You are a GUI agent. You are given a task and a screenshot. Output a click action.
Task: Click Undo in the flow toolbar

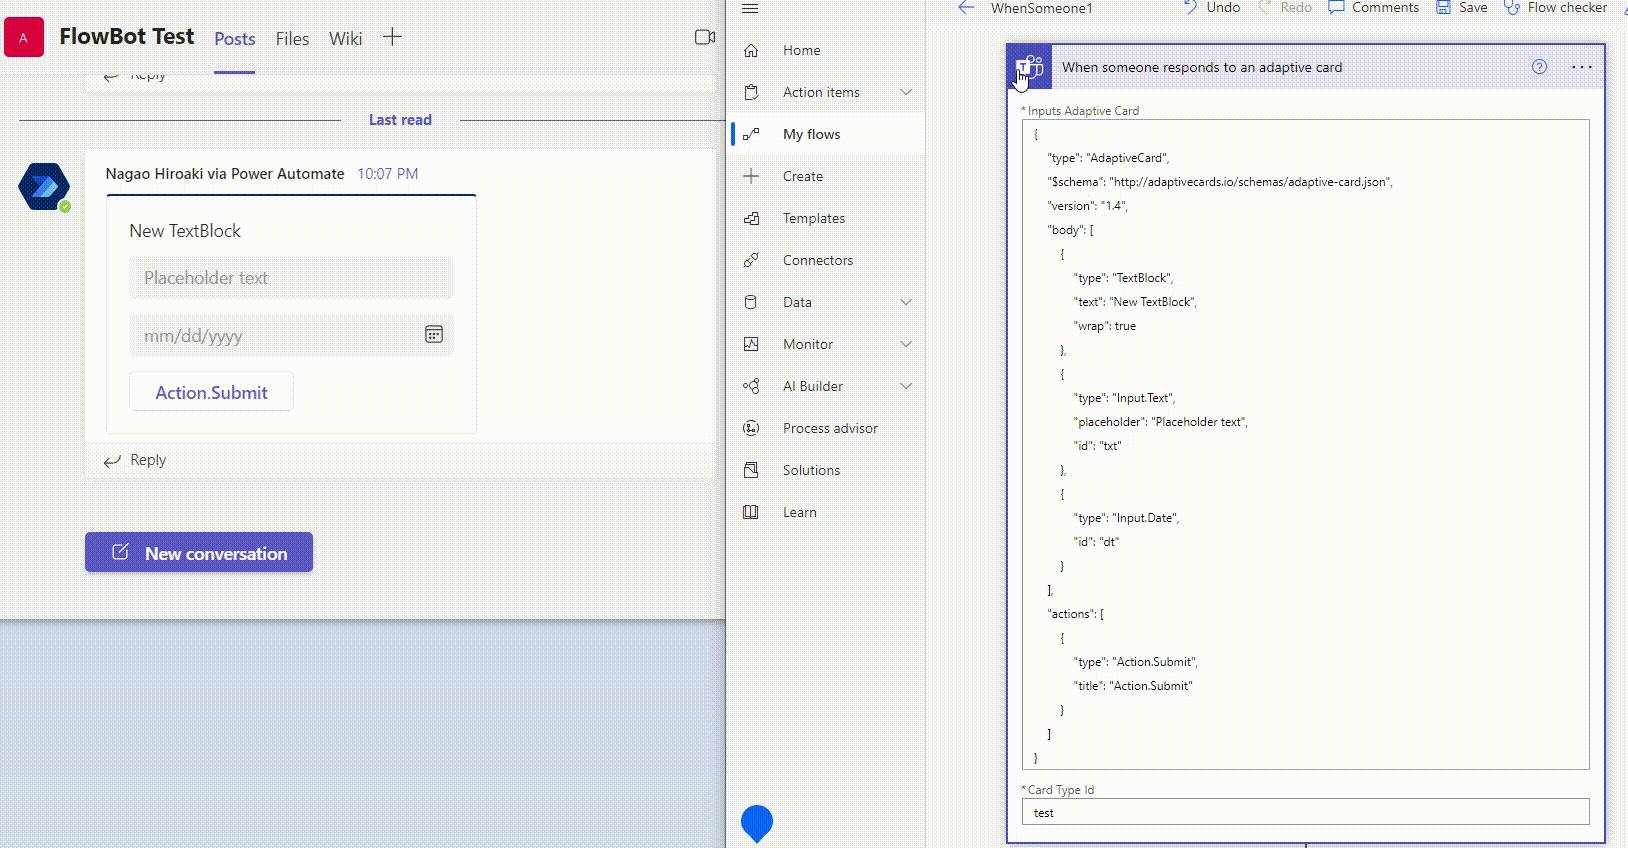1212,7
